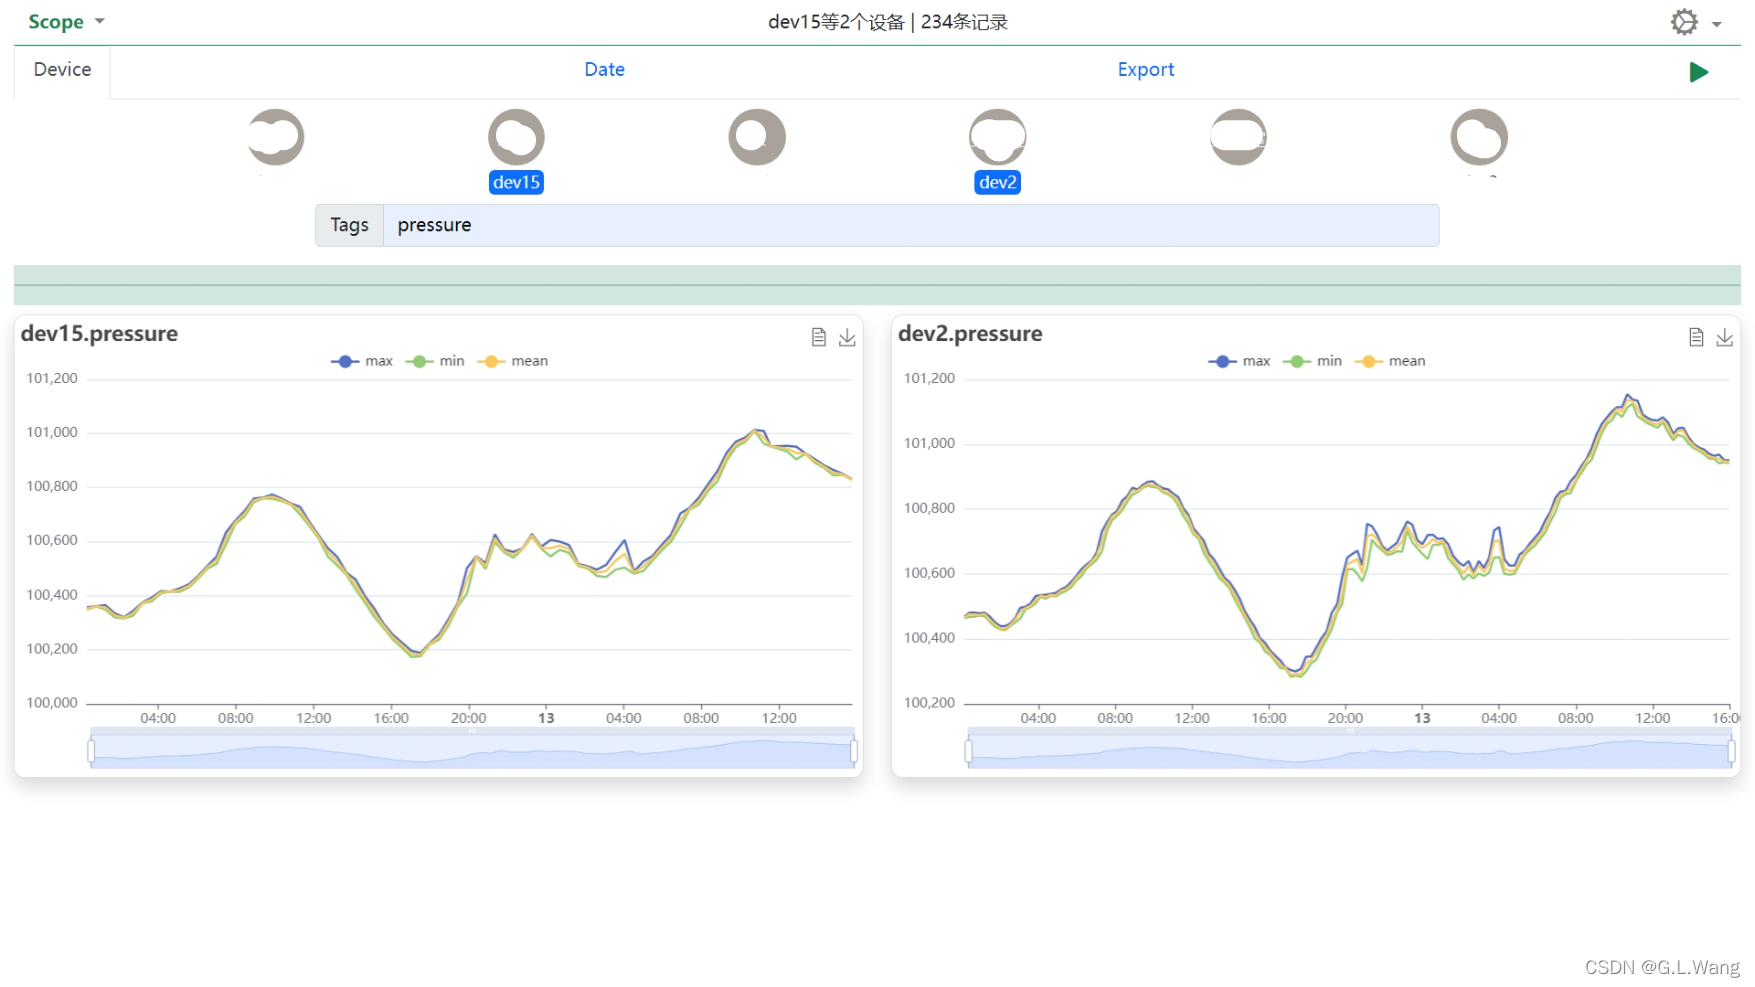This screenshot has width=1755, height=987.
Task: Select the dev15 device icon
Action: 516,137
